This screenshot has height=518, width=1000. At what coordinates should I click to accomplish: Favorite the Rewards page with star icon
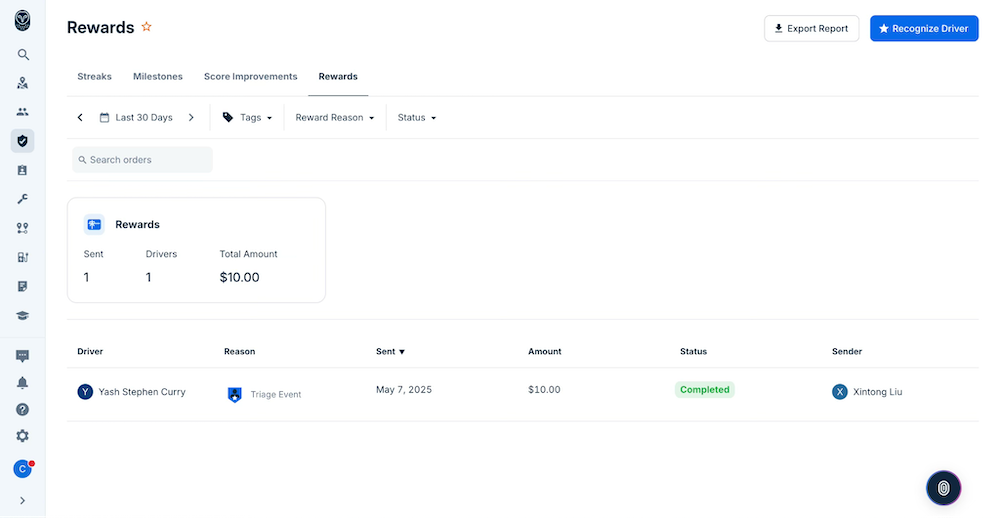147,27
